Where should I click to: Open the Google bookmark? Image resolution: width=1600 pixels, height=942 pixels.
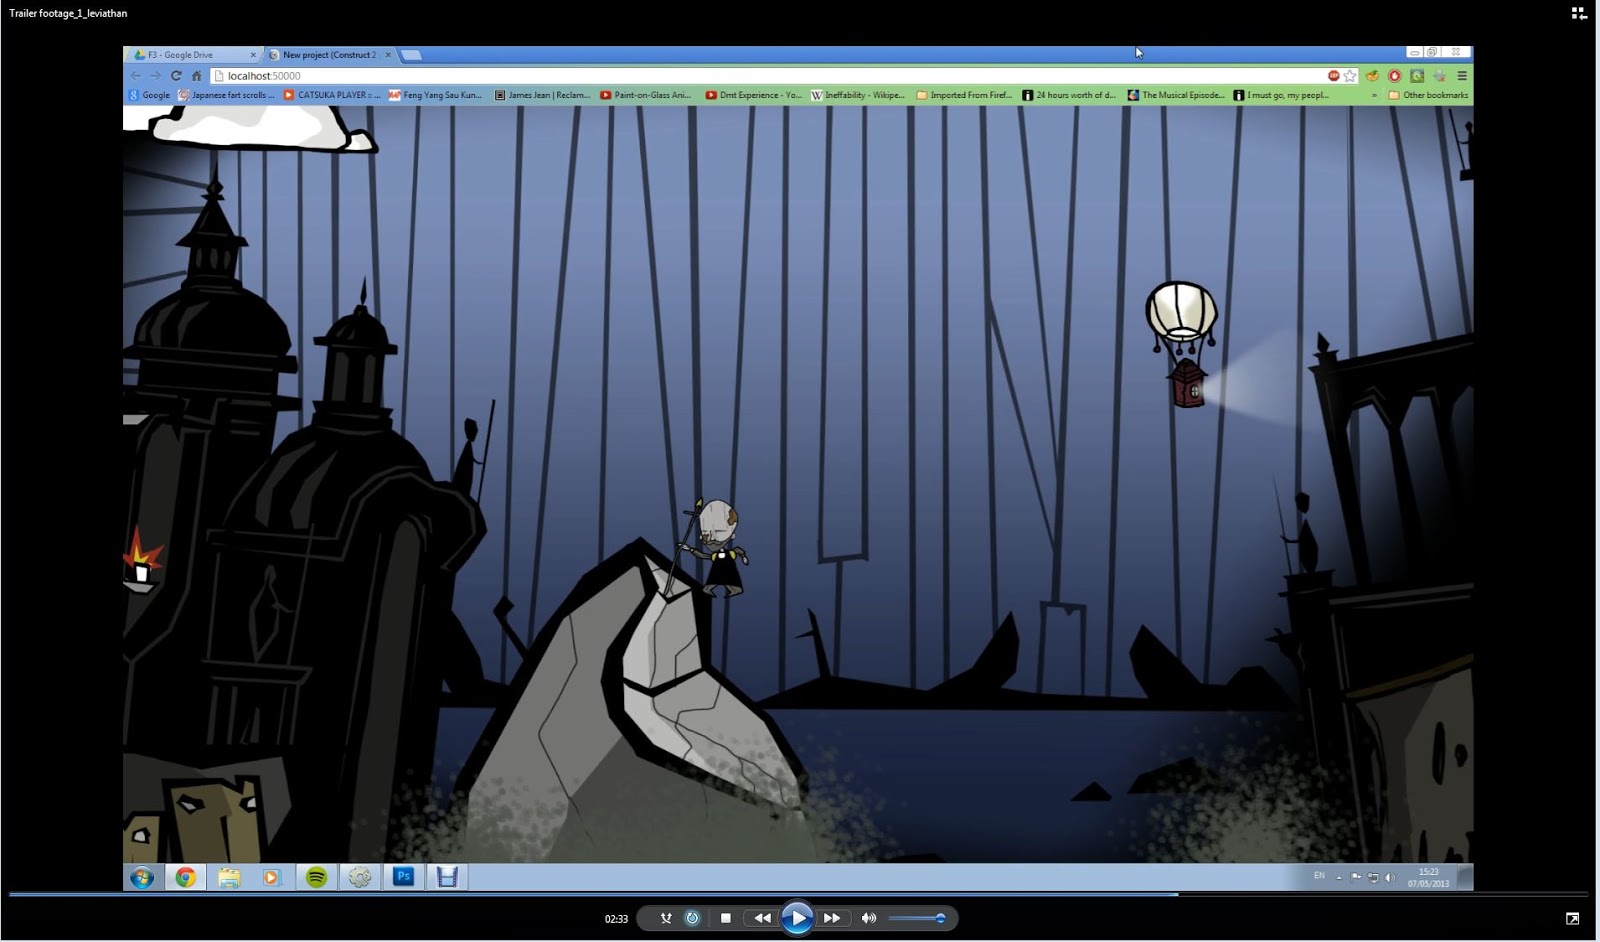coord(149,95)
